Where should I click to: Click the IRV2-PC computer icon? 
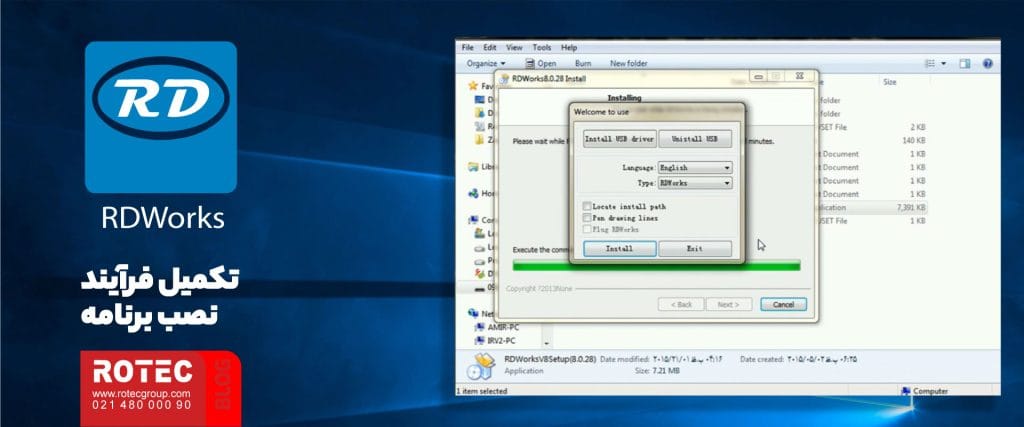click(479, 341)
